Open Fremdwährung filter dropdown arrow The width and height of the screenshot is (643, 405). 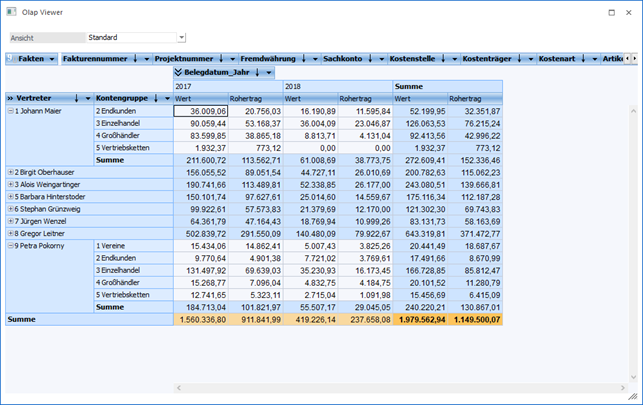tap(314, 60)
